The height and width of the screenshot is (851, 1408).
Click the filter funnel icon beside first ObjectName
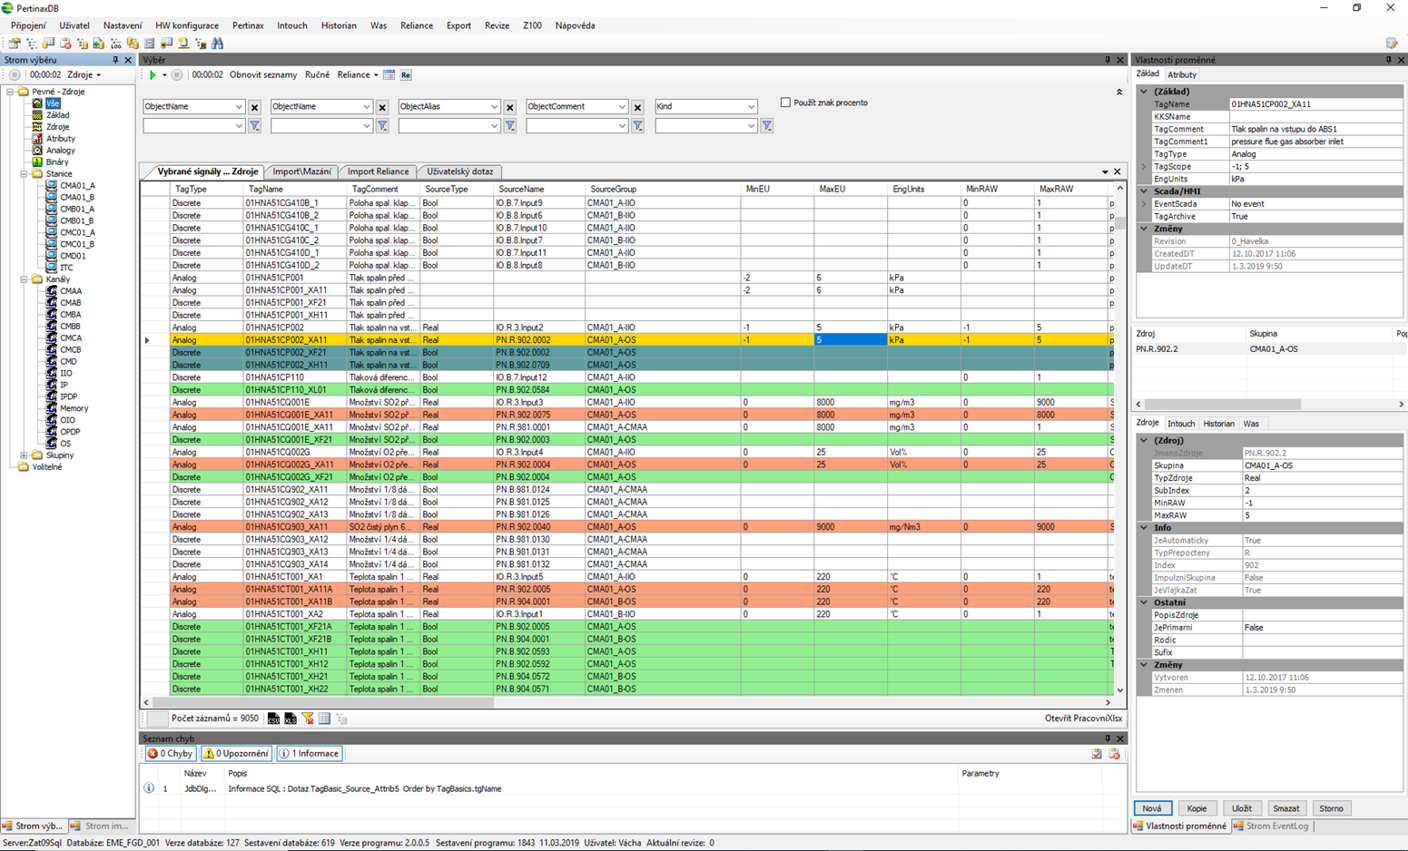click(x=255, y=126)
